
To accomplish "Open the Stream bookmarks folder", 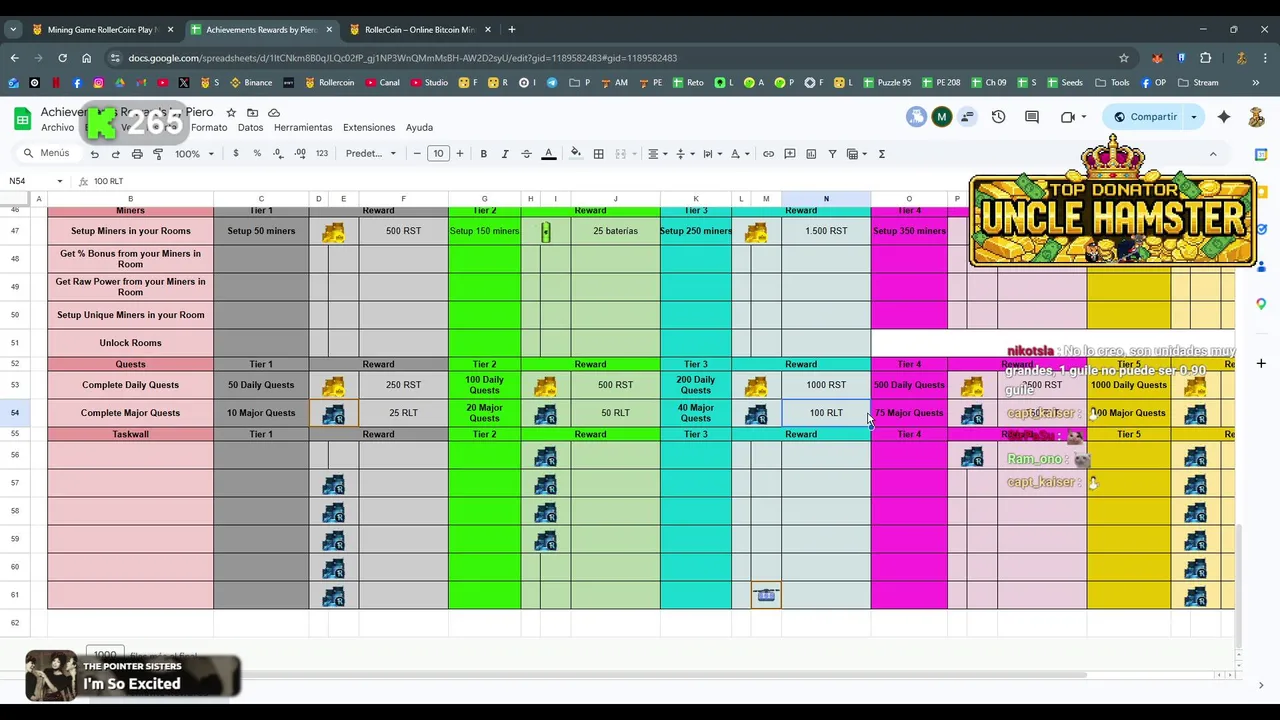I will (1198, 83).
